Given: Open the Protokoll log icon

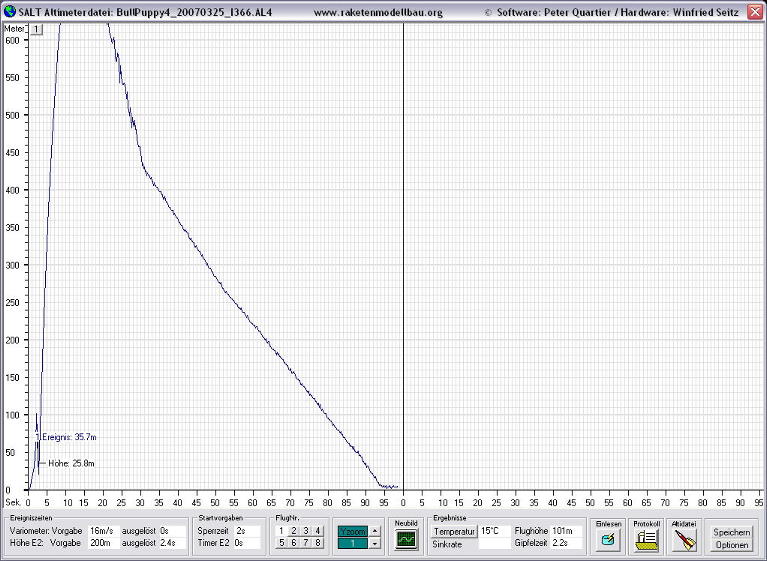Looking at the screenshot, I should (646, 539).
